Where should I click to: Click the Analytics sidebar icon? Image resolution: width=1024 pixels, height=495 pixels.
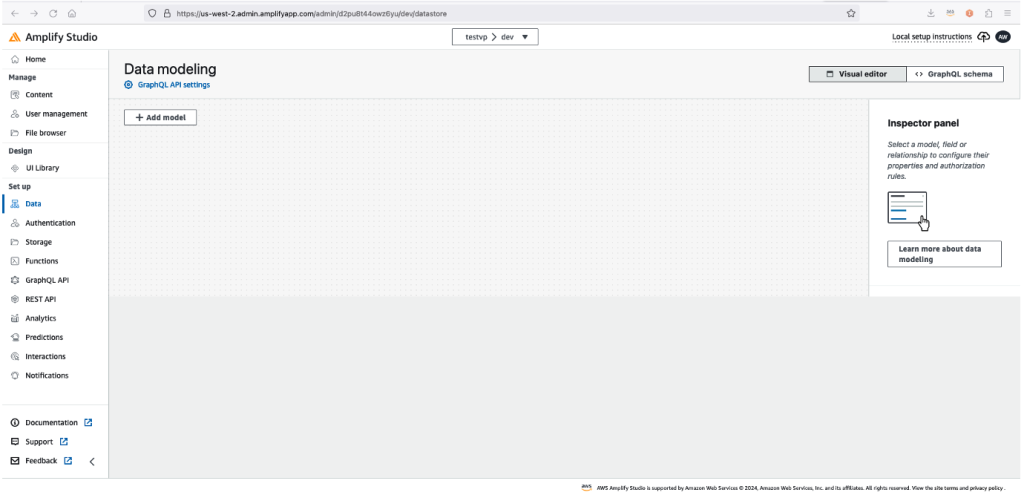tap(15, 318)
